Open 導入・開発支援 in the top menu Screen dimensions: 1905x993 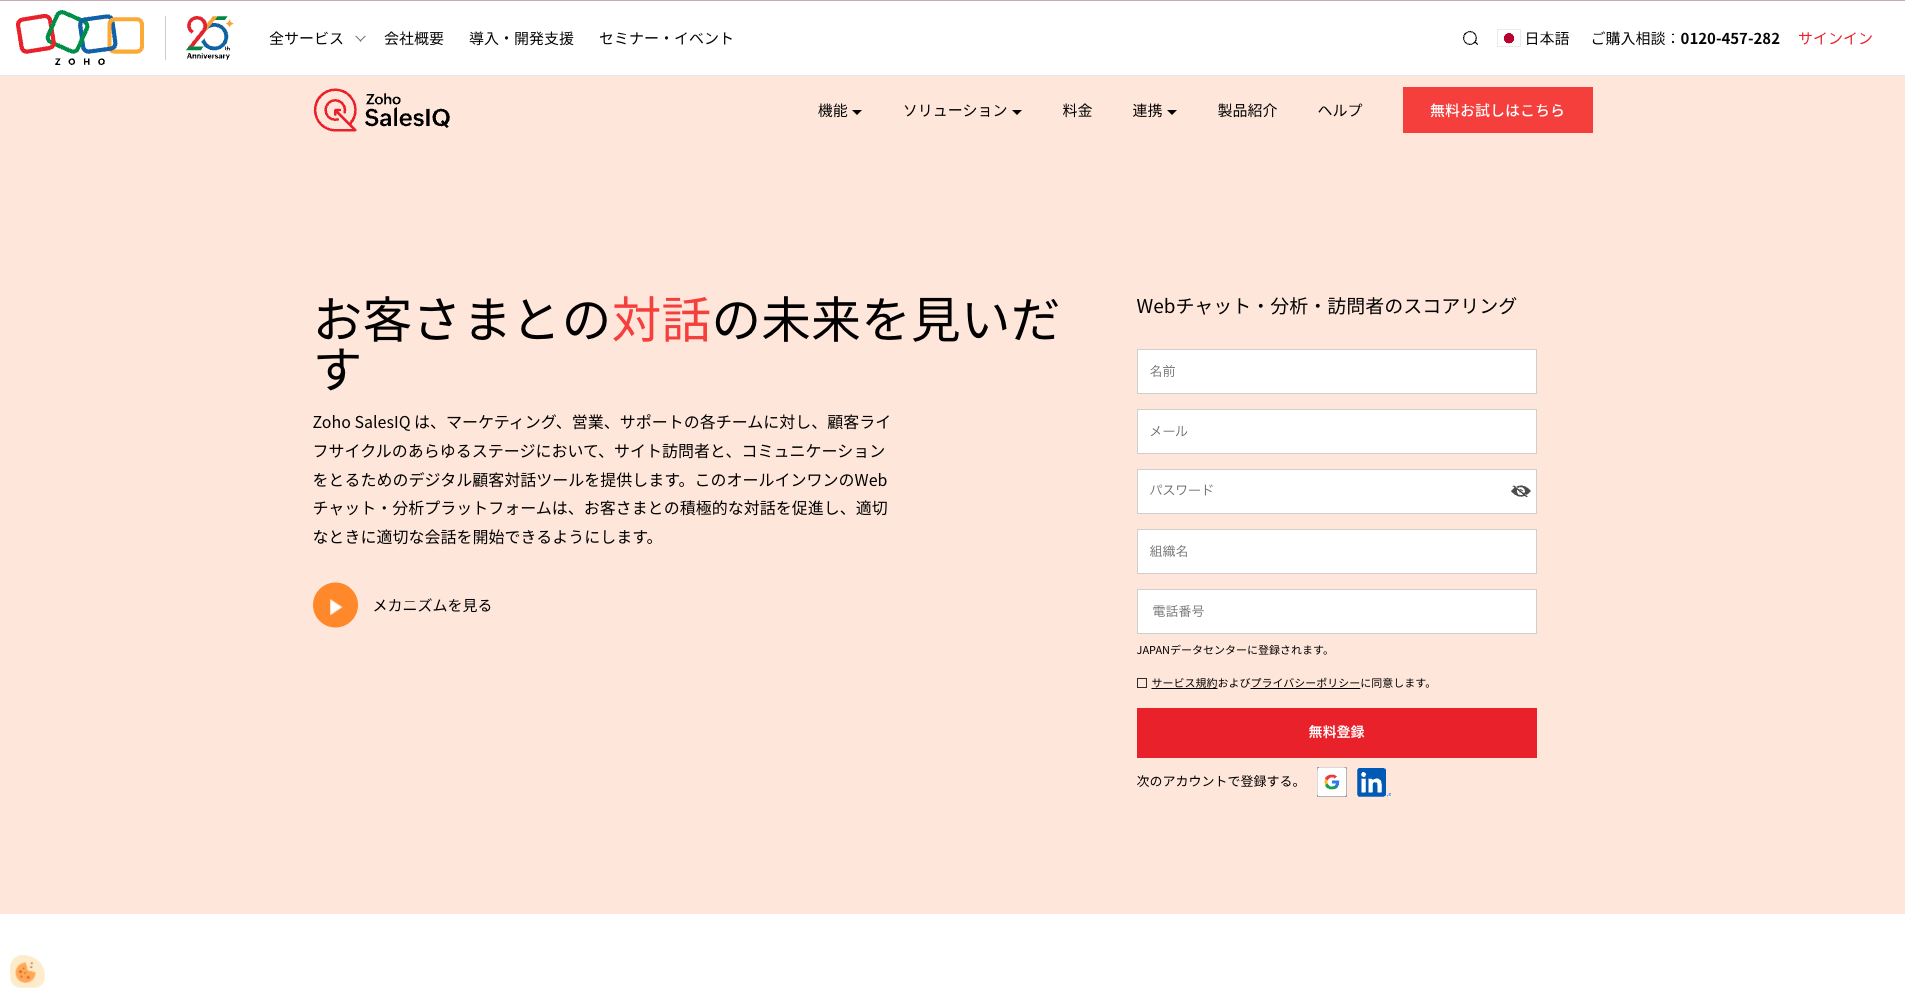click(x=521, y=39)
